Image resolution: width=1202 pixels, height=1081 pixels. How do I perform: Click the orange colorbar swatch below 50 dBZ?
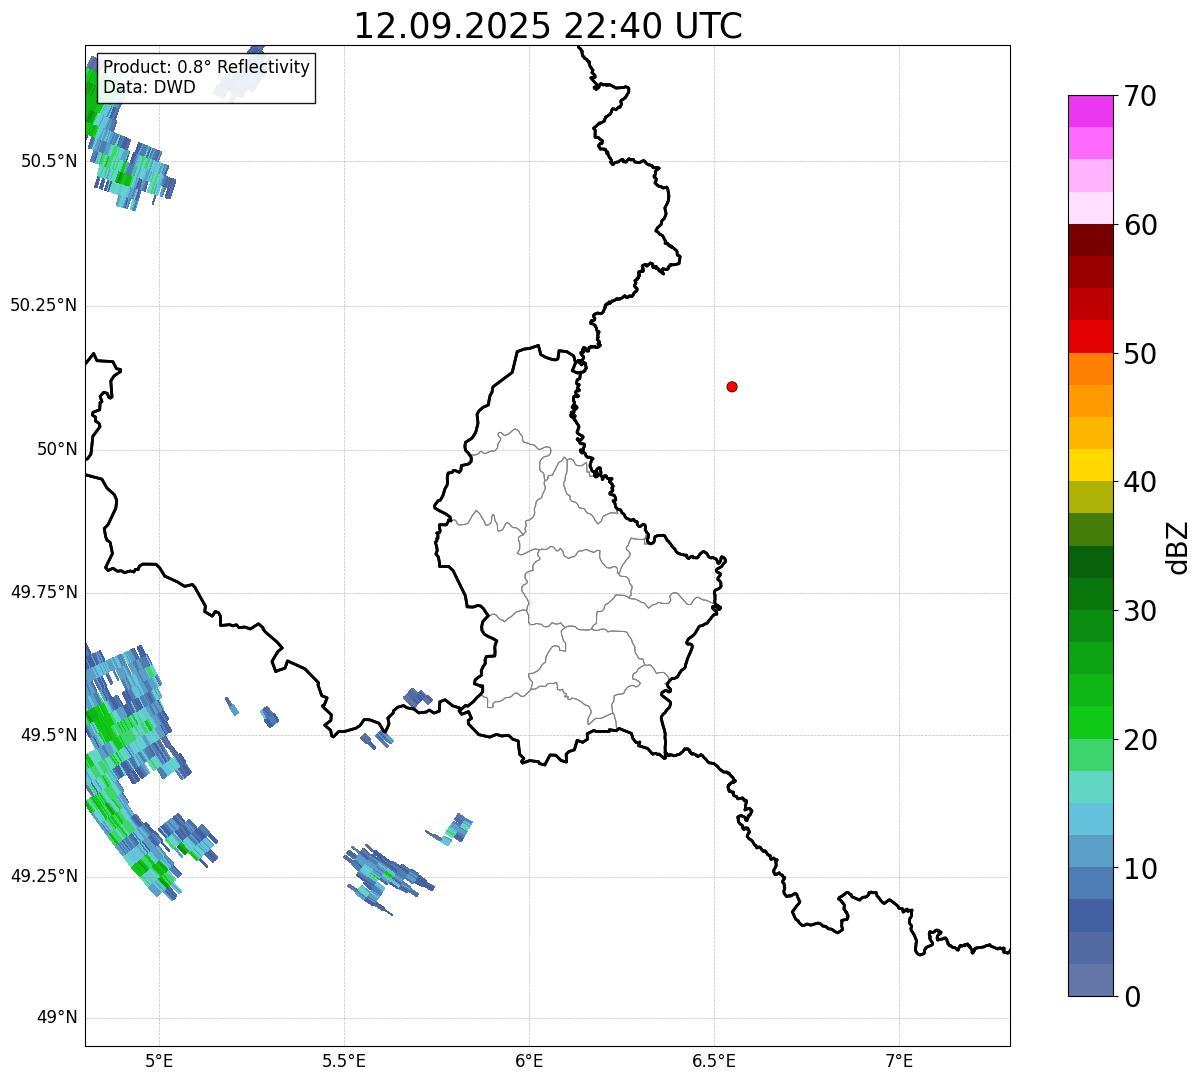pyautogui.click(x=1090, y=369)
